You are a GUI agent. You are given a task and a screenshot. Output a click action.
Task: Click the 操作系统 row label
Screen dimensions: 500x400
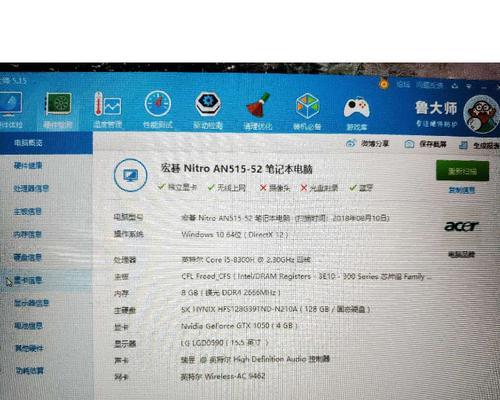128,234
